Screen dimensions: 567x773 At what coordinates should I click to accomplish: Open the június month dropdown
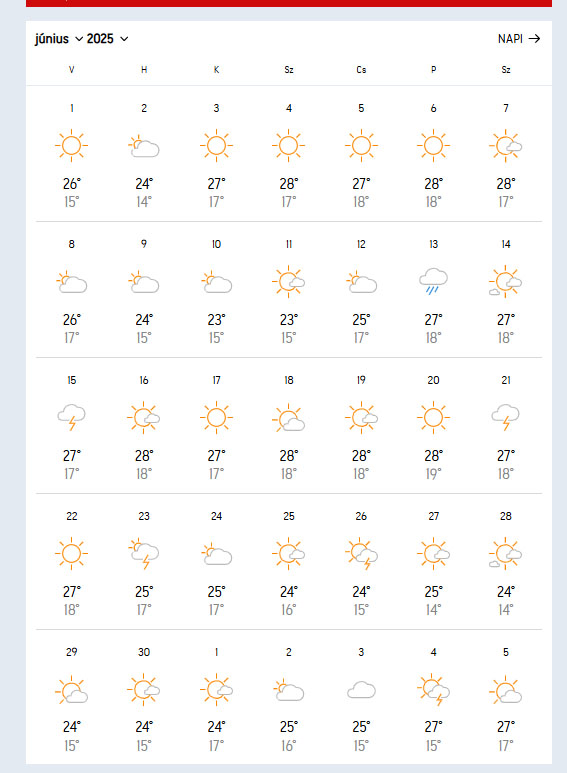[59, 38]
